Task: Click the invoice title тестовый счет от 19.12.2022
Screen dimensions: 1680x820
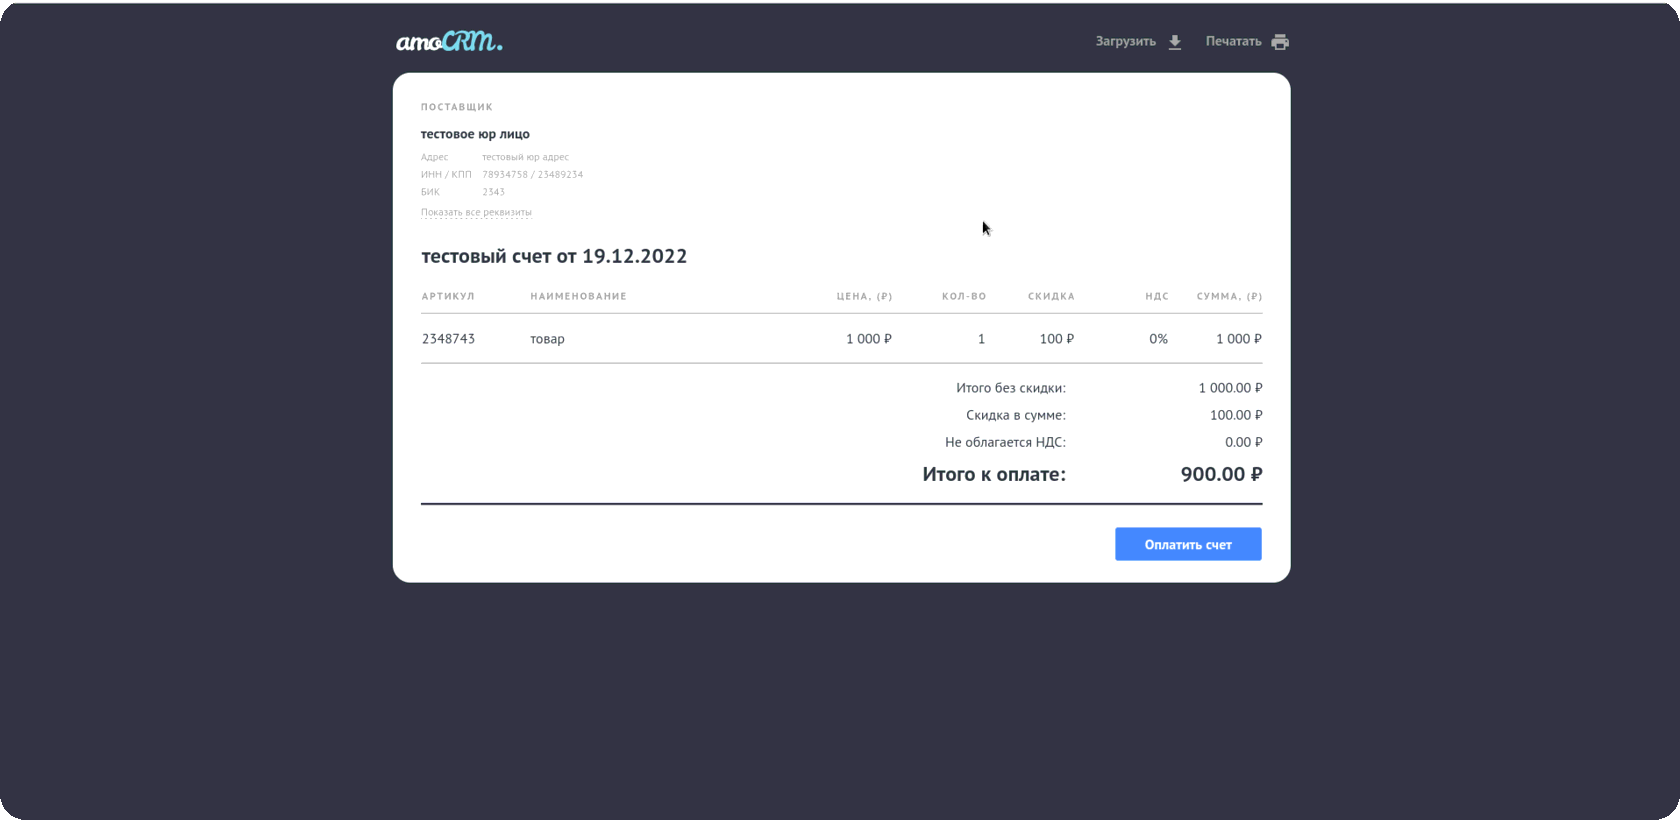Action: (x=554, y=256)
